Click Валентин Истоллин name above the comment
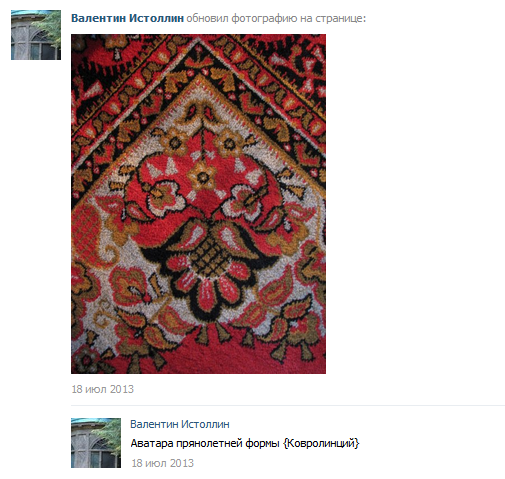Image resolution: width=505 pixels, height=479 pixels. pyautogui.click(x=180, y=424)
